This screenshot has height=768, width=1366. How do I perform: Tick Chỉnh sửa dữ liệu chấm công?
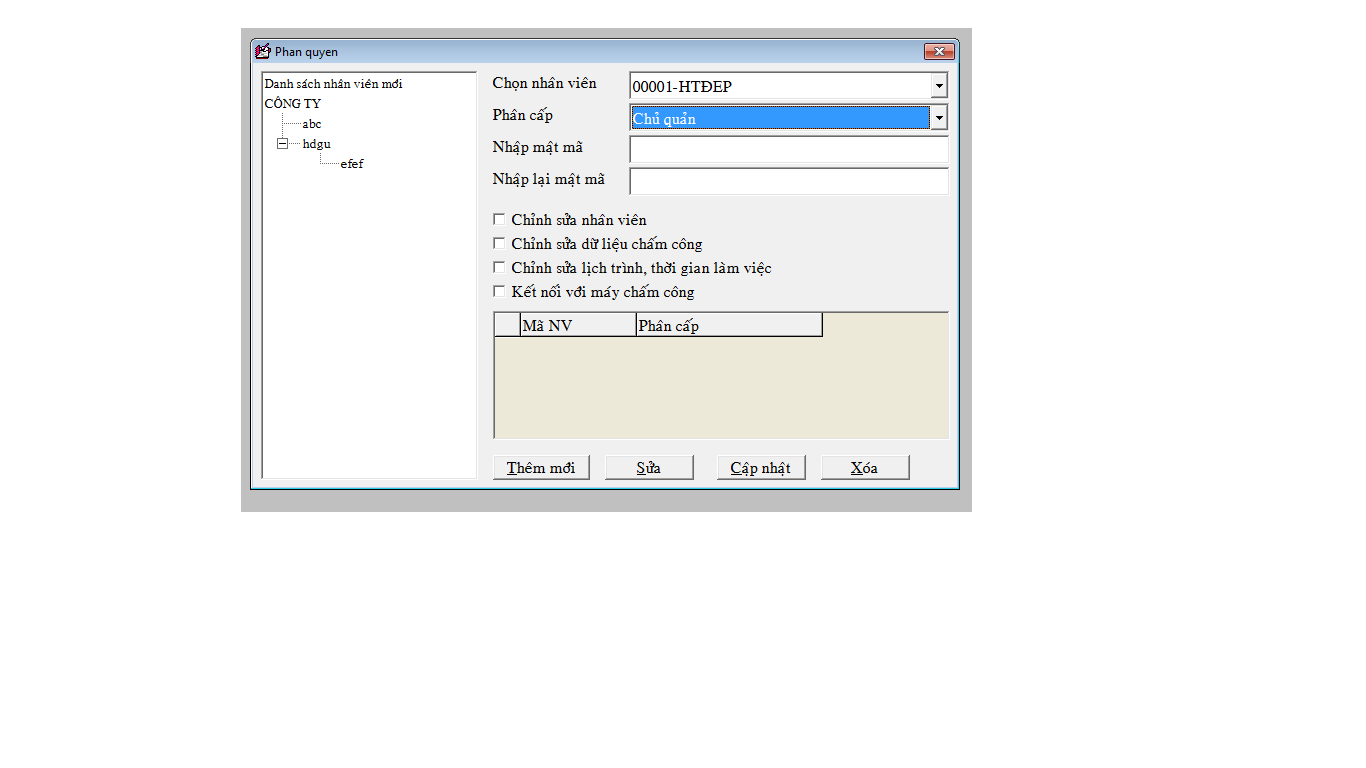(x=500, y=243)
